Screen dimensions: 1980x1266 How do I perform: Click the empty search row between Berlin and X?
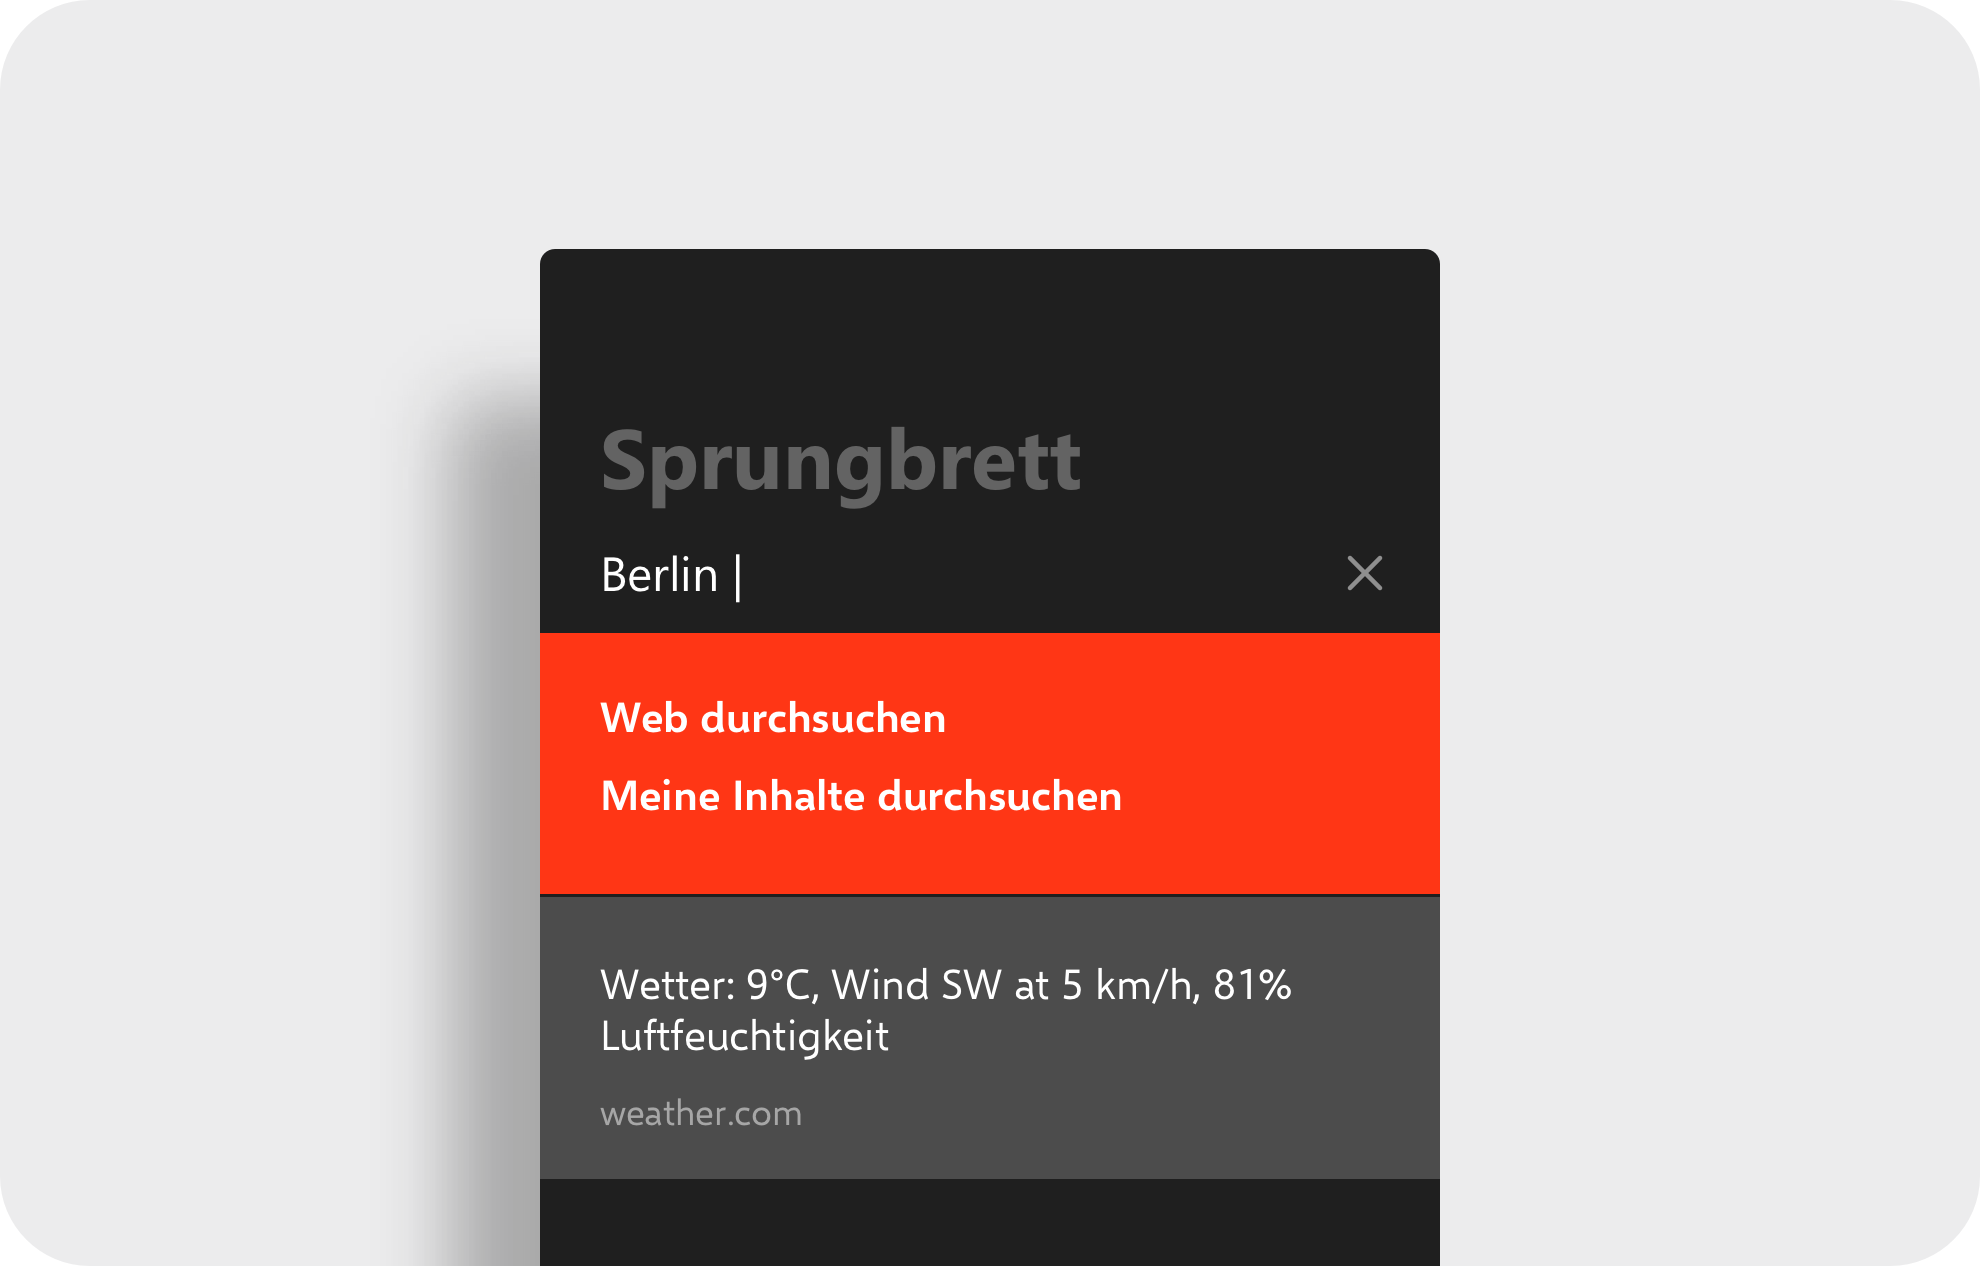pos(1040,575)
